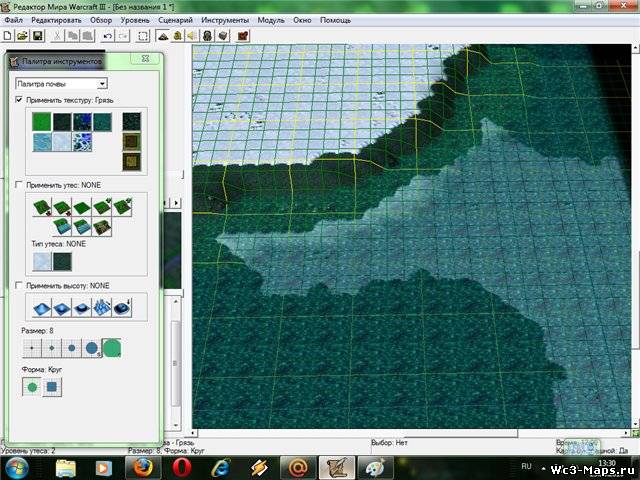640x480 pixels.
Task: Enable the Применить утес checkbox
Action: [19, 185]
